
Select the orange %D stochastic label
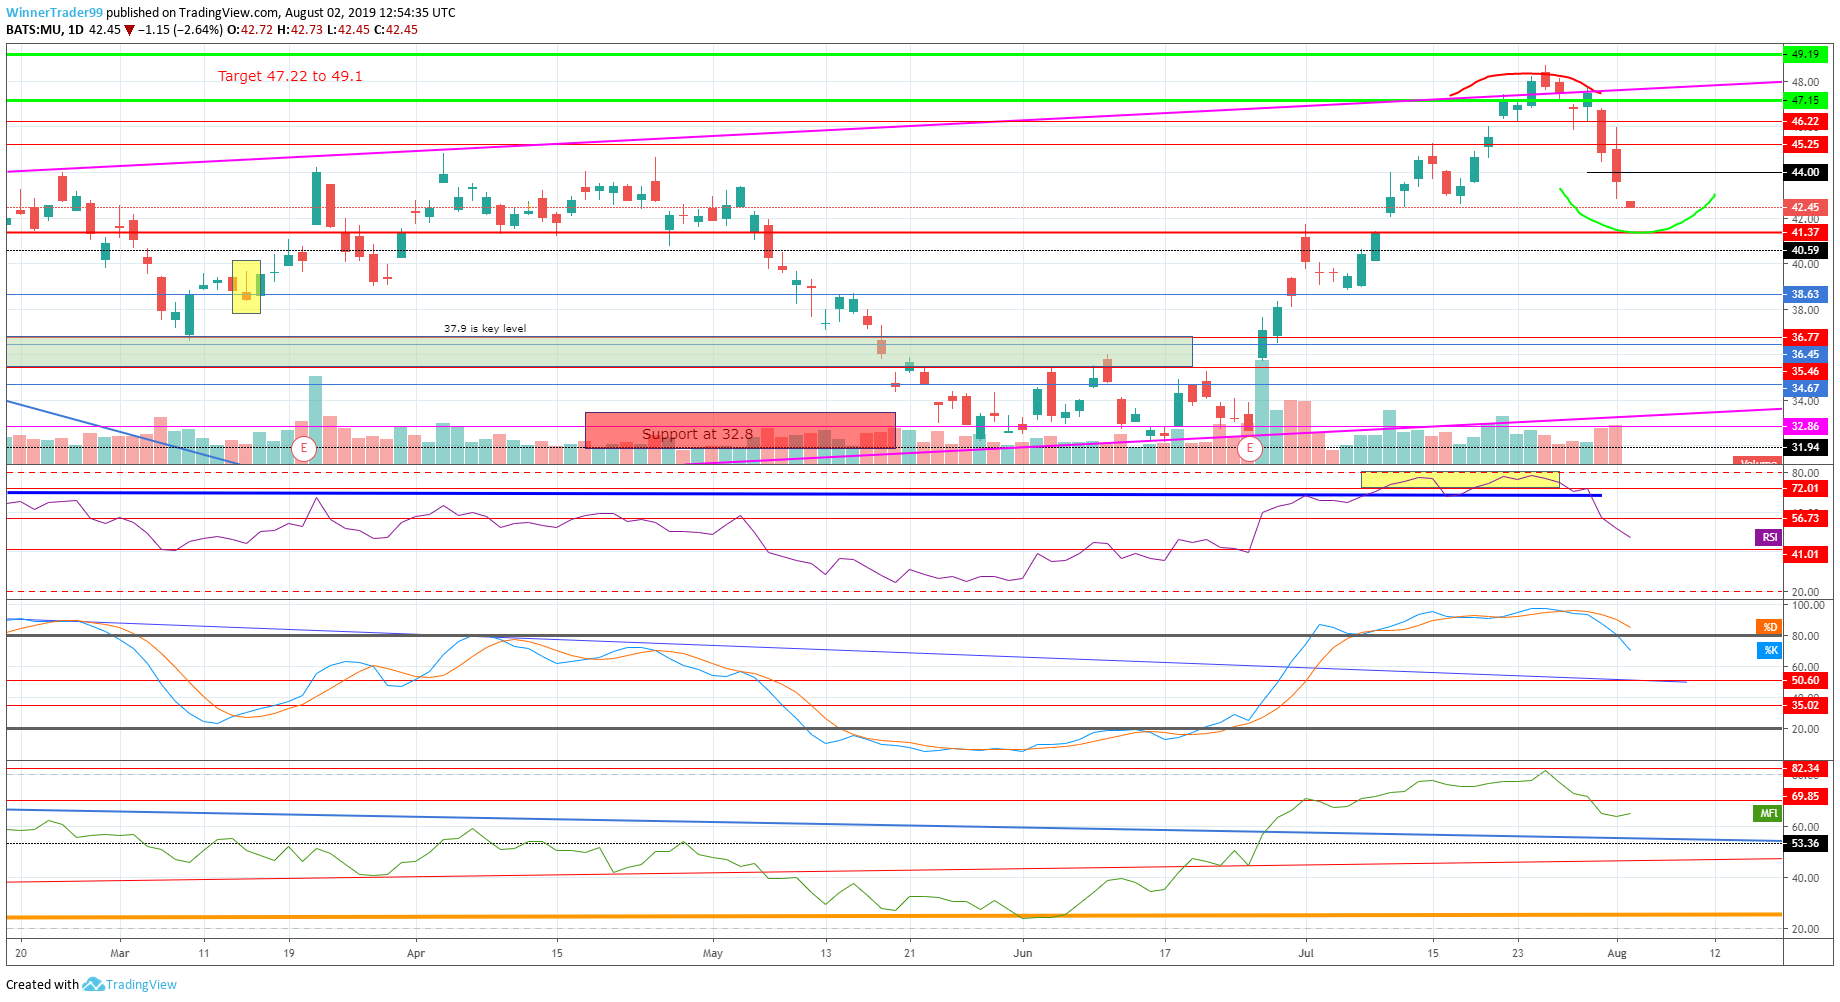(x=1769, y=627)
